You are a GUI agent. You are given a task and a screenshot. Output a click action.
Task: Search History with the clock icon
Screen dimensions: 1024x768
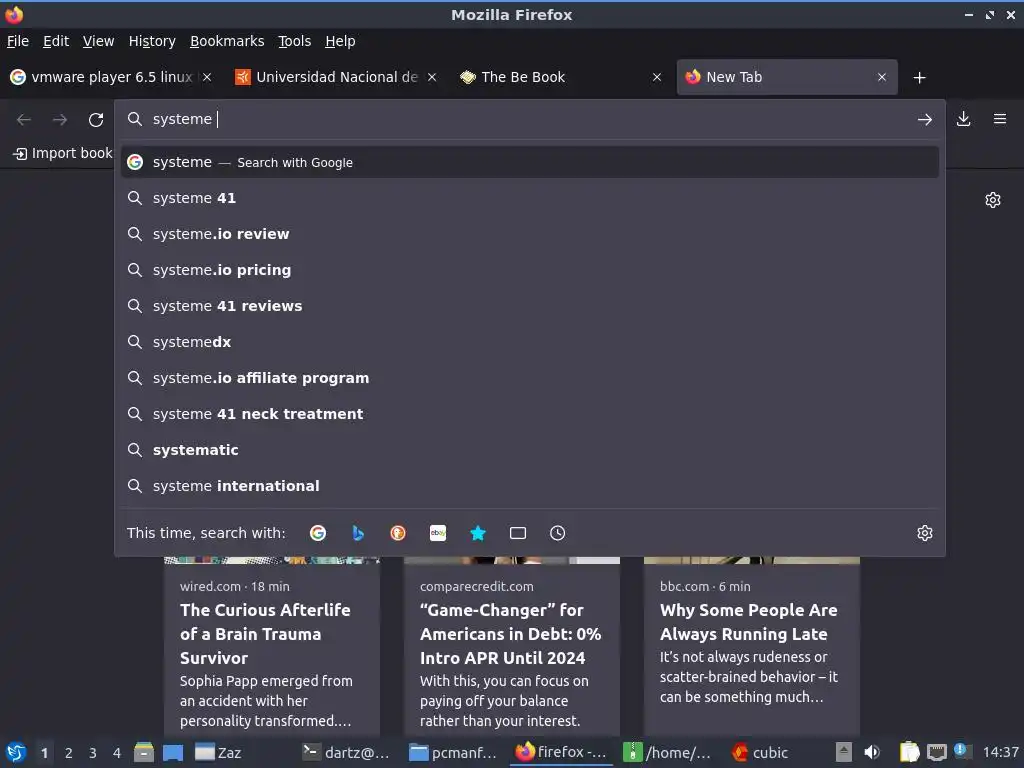(x=558, y=533)
